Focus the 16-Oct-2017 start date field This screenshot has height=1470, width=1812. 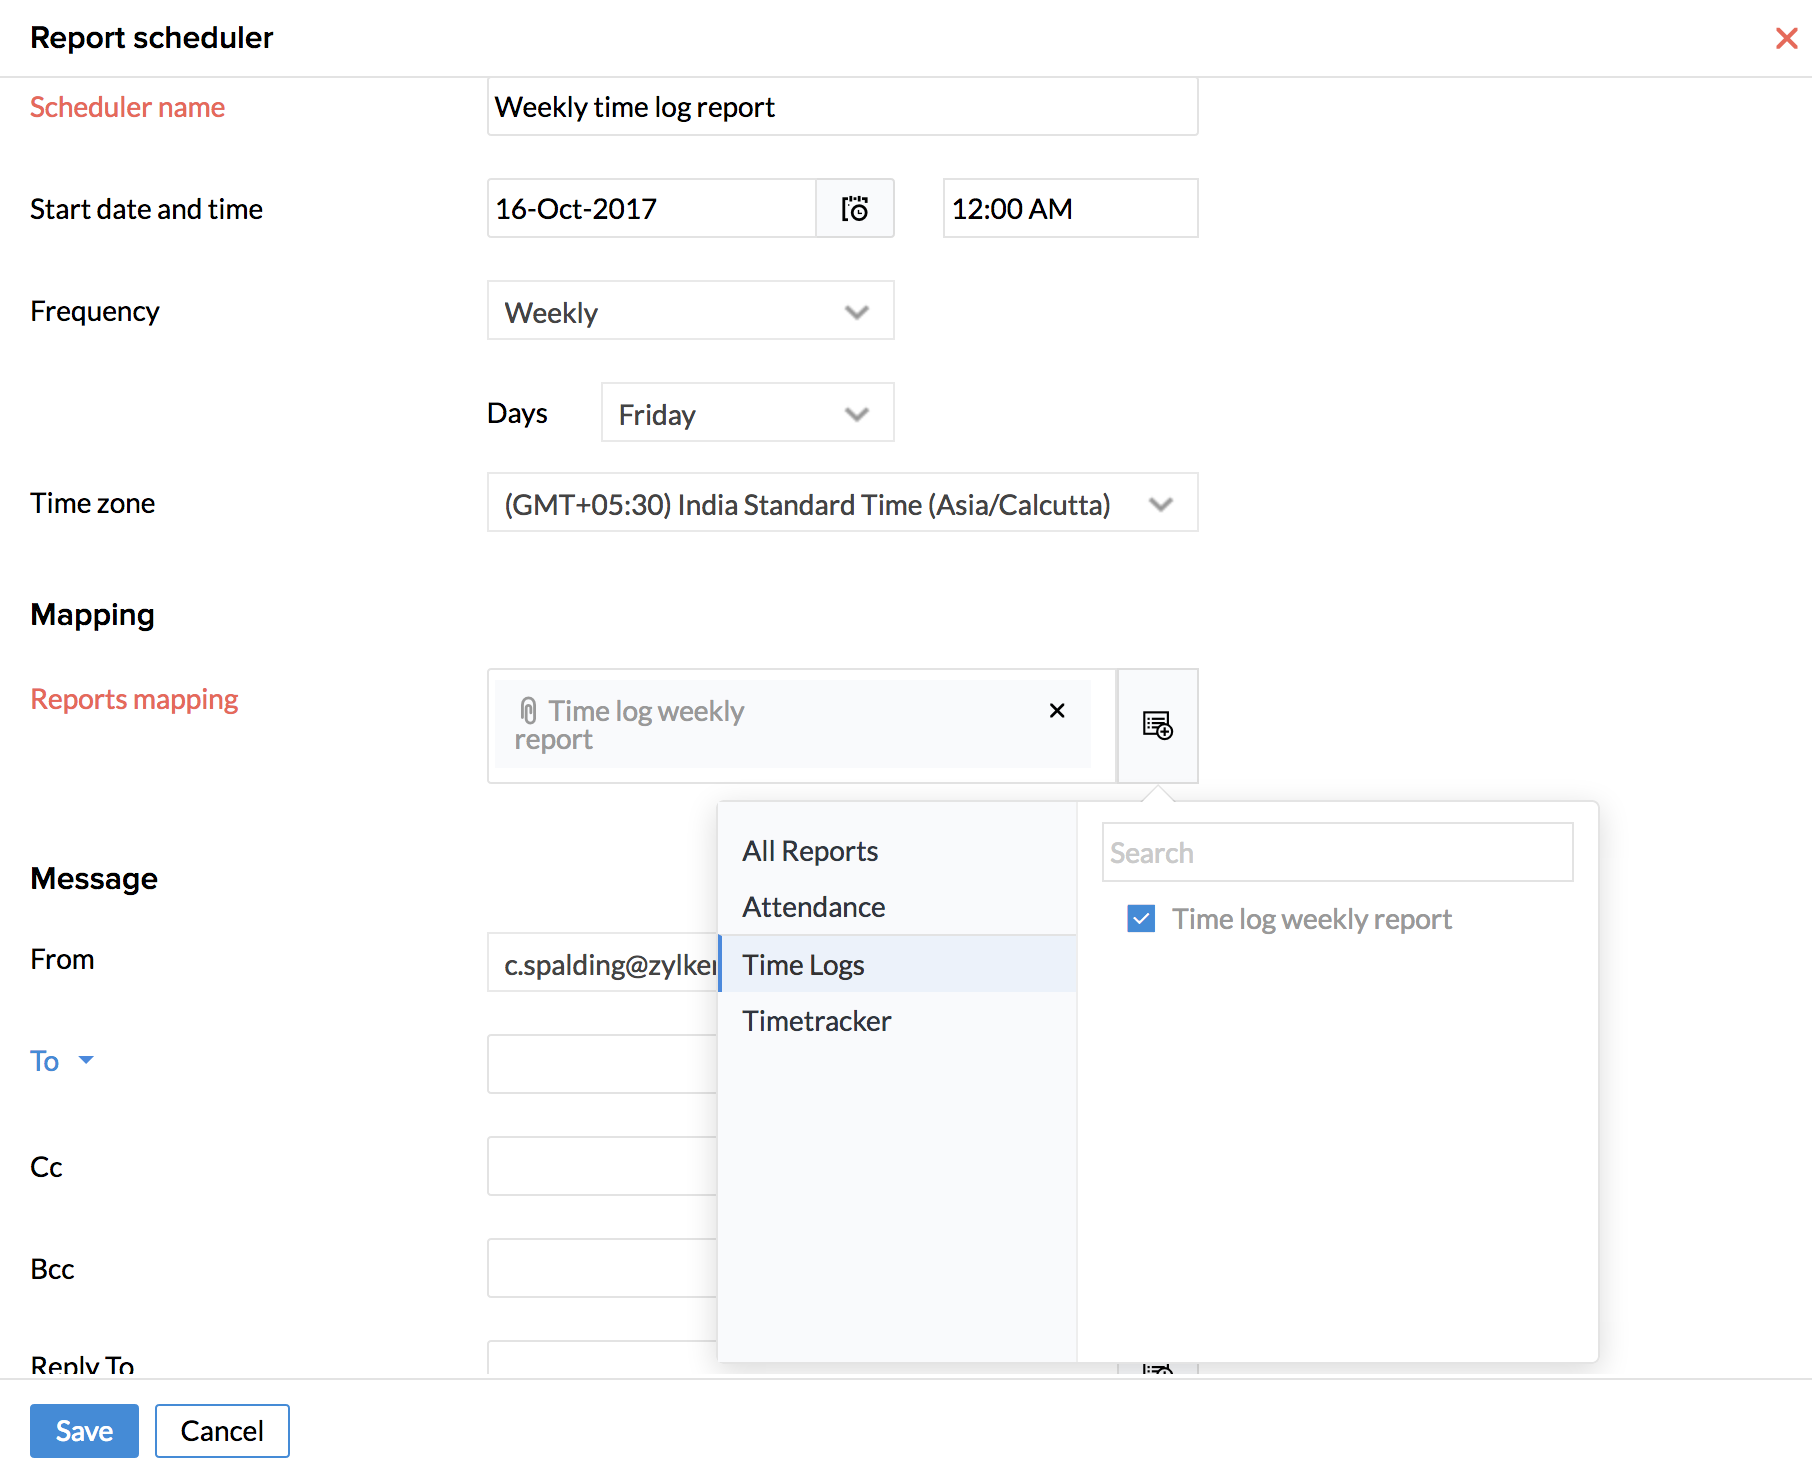click(x=651, y=209)
